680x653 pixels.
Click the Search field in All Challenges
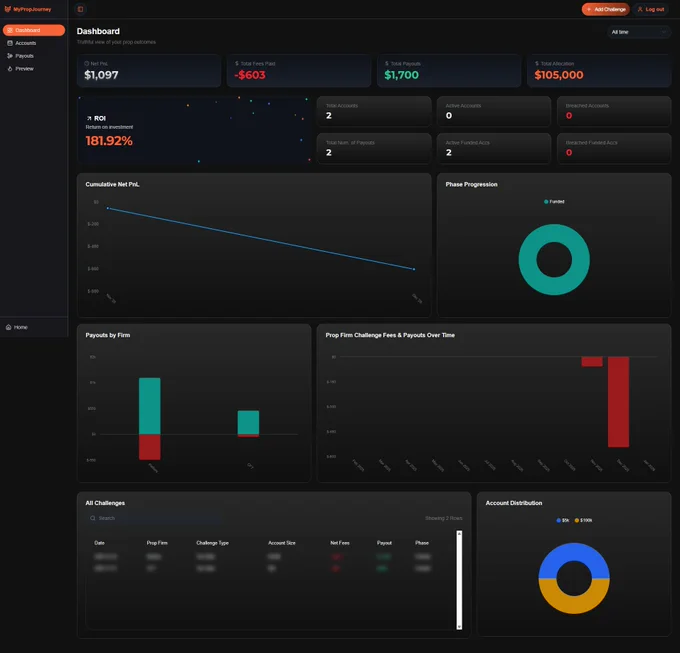coord(156,518)
